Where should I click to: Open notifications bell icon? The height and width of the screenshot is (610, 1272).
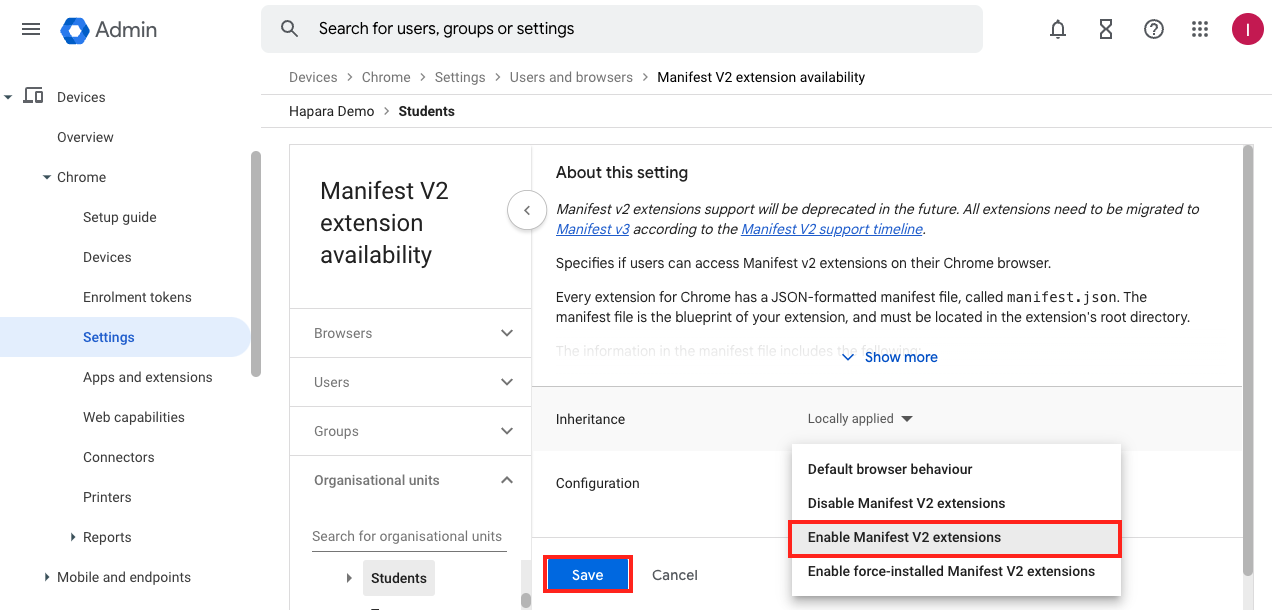[x=1058, y=30]
